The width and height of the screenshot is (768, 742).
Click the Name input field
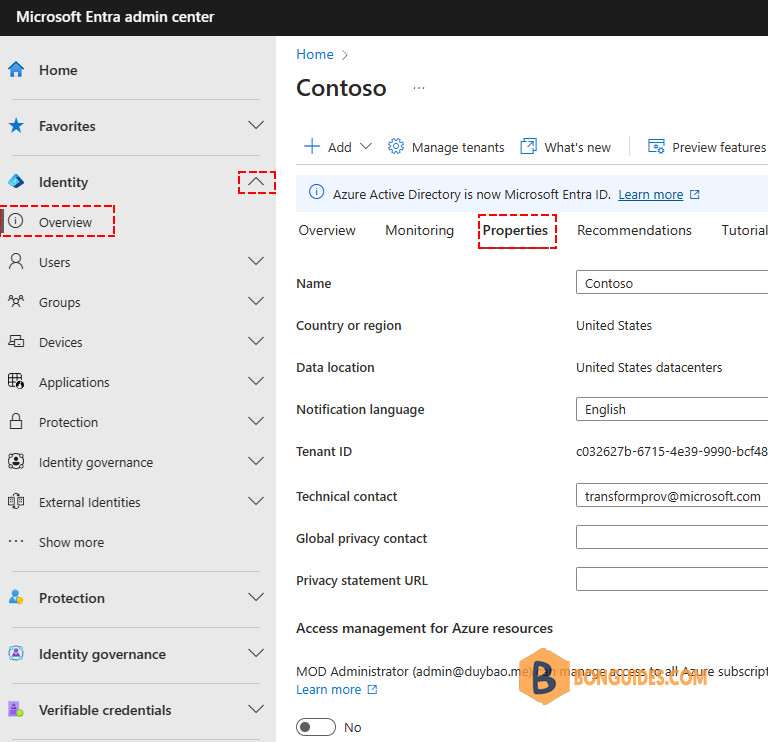tap(672, 282)
